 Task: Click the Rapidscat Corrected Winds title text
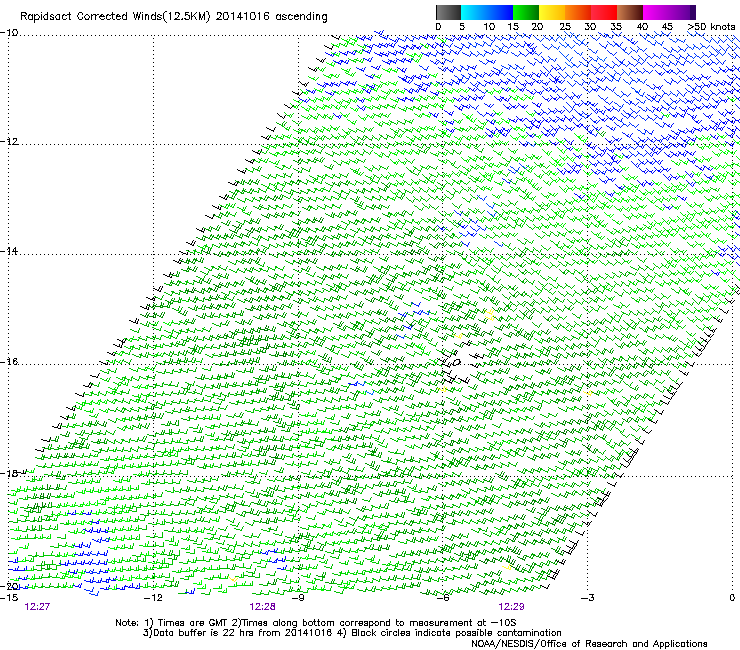pos(174,17)
